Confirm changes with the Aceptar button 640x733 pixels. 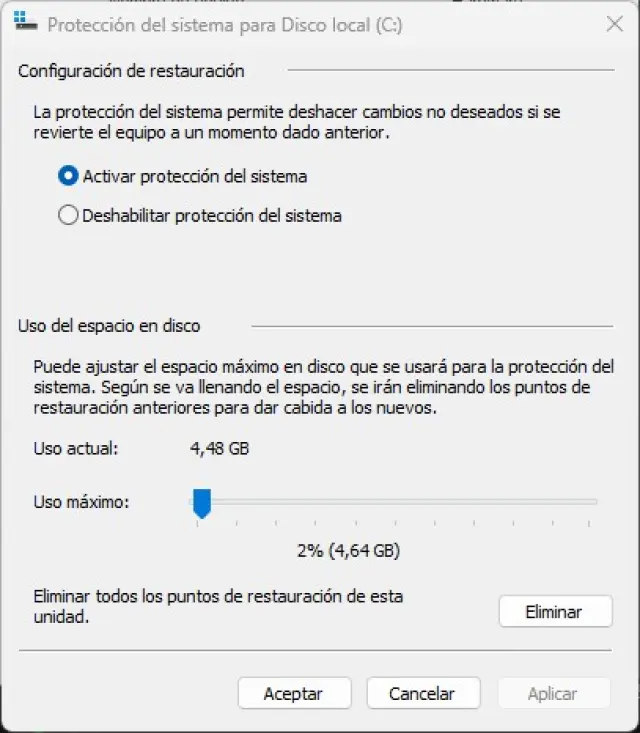click(x=294, y=693)
